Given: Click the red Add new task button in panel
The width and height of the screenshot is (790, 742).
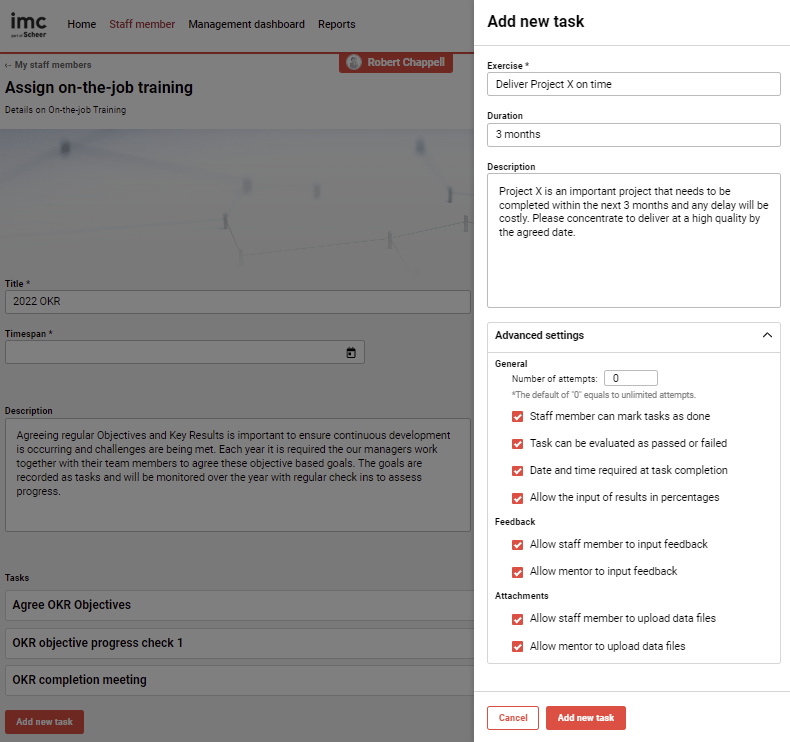Looking at the screenshot, I should click(585, 718).
